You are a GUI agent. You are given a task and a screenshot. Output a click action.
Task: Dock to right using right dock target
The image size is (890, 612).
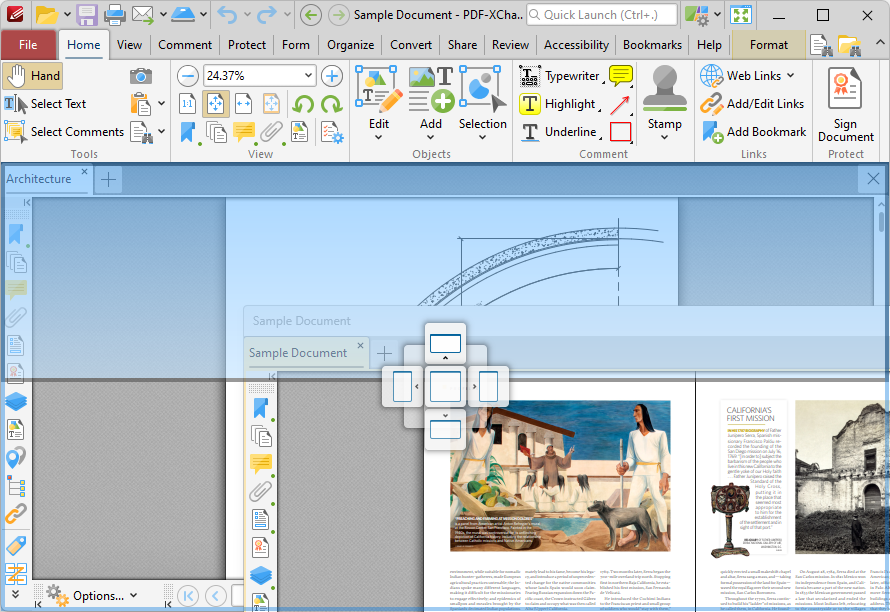tap(488, 386)
